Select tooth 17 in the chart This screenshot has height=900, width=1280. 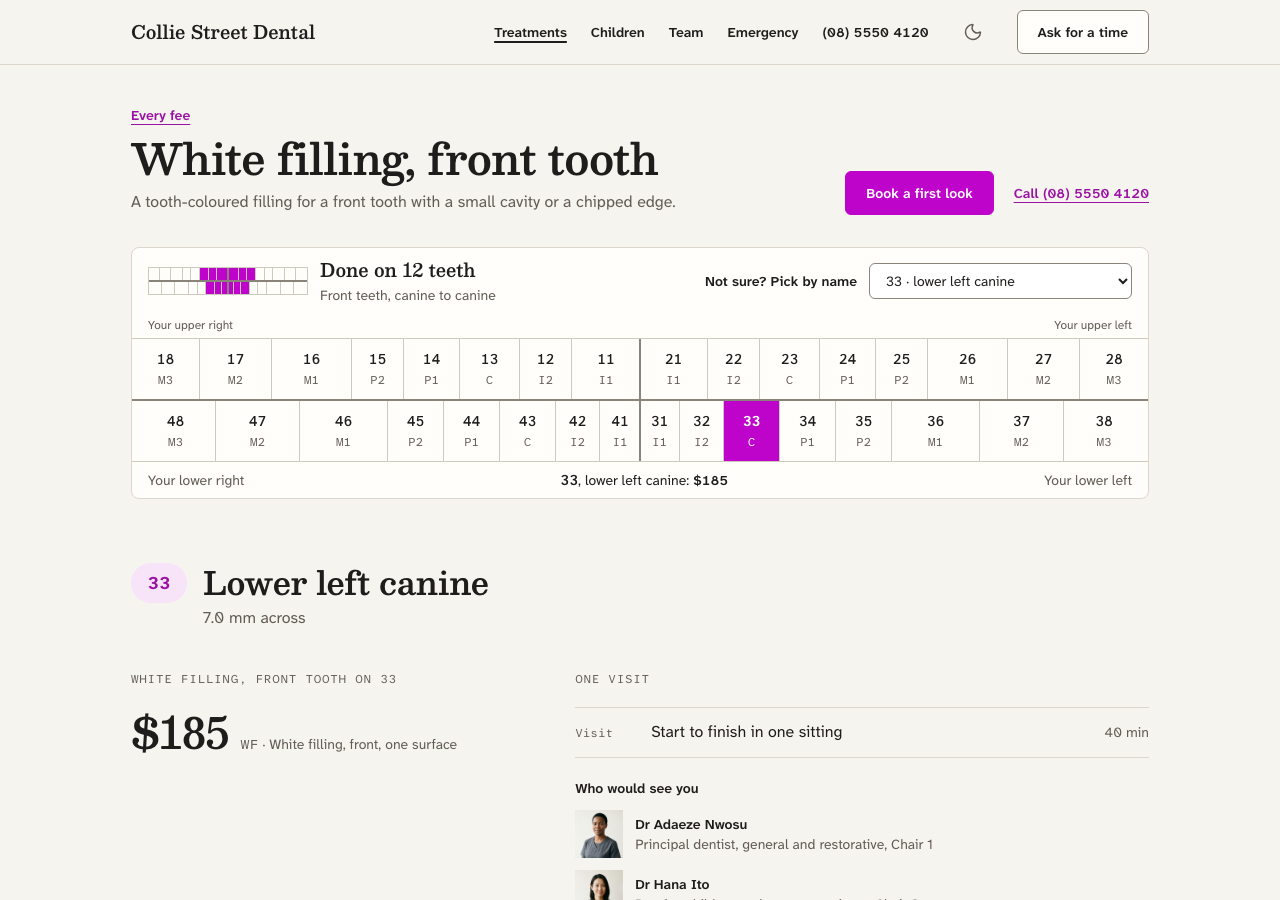coord(236,369)
